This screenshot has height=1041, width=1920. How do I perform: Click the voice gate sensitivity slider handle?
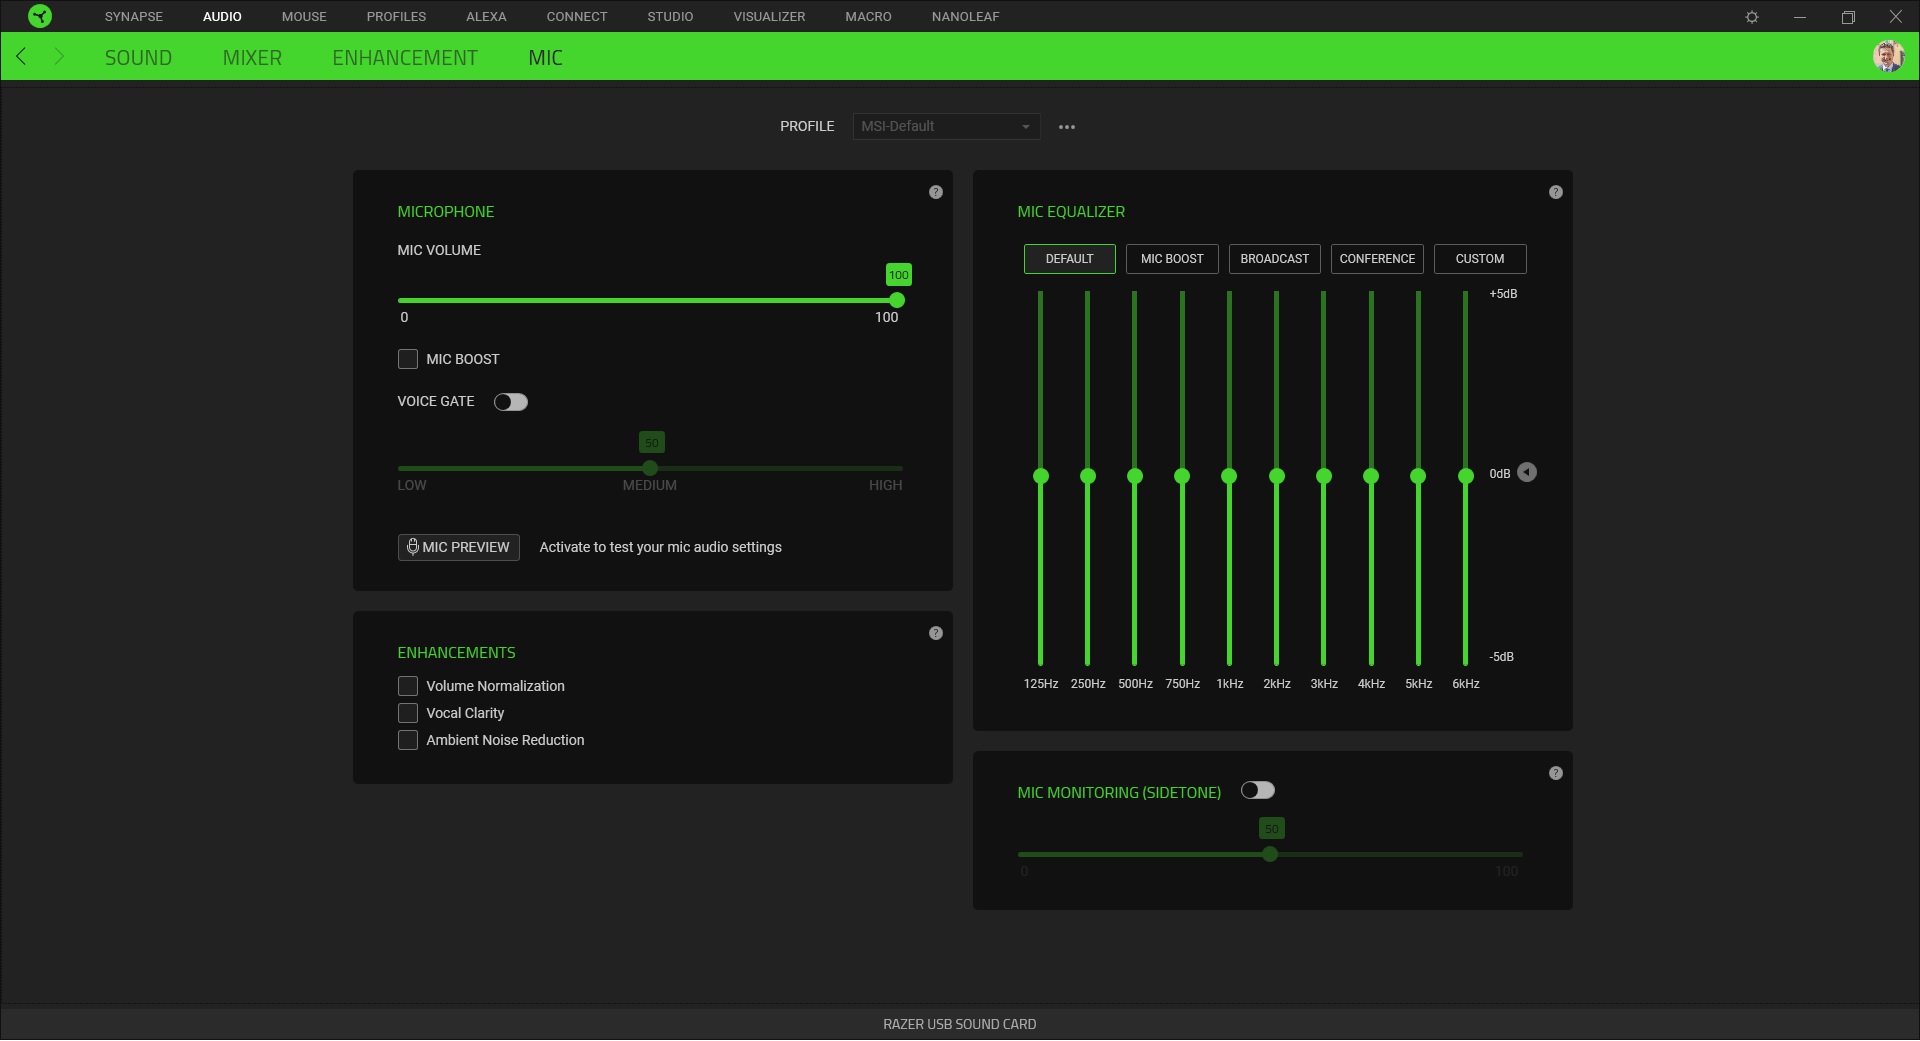point(650,468)
